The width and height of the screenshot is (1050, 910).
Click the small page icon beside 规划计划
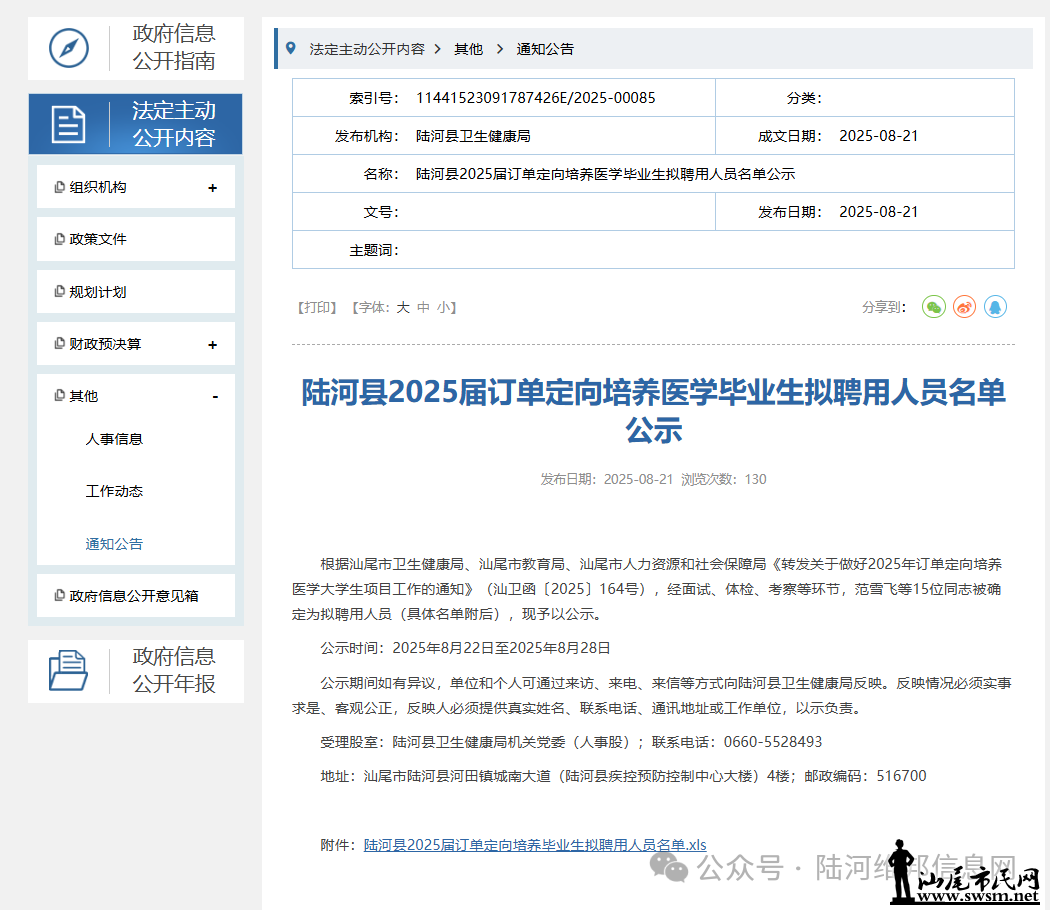(60, 291)
